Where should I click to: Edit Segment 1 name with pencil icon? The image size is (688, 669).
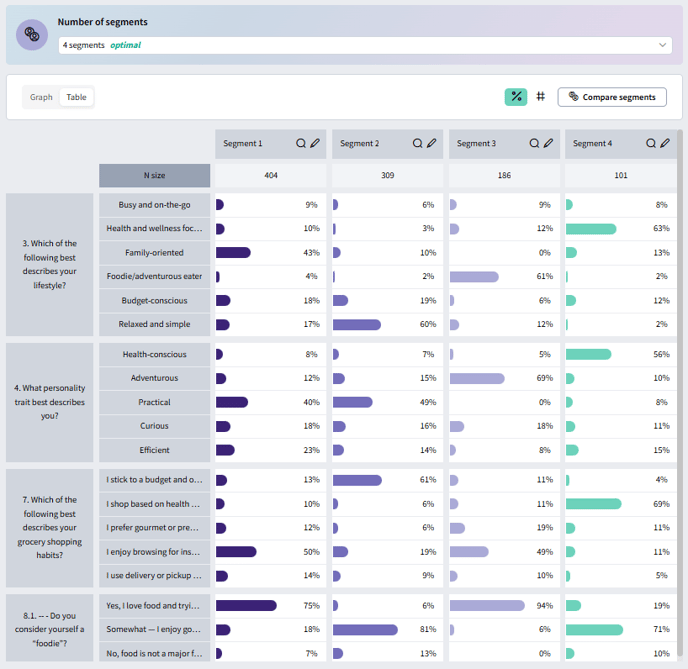pyautogui.click(x=315, y=144)
